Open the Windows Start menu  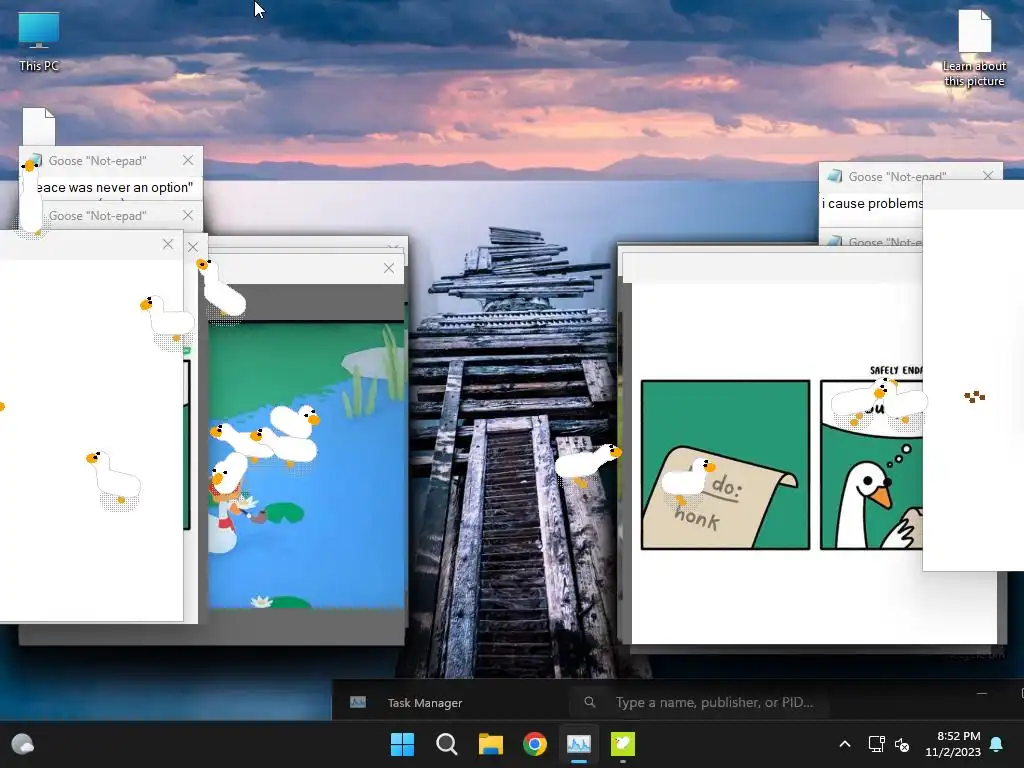402,744
